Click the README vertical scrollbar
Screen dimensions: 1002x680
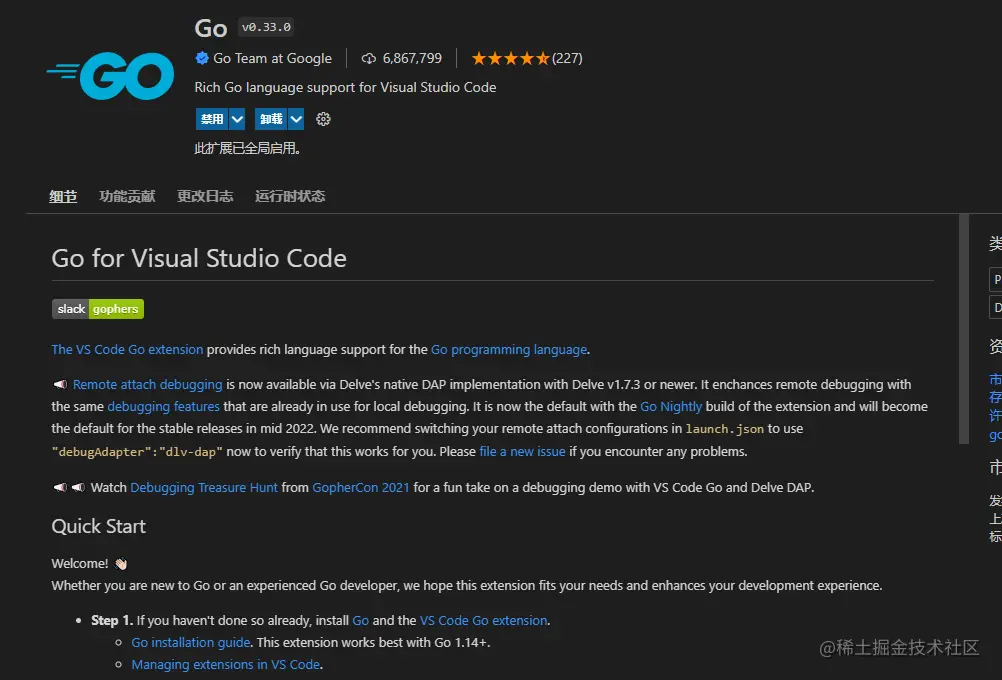tap(964, 330)
